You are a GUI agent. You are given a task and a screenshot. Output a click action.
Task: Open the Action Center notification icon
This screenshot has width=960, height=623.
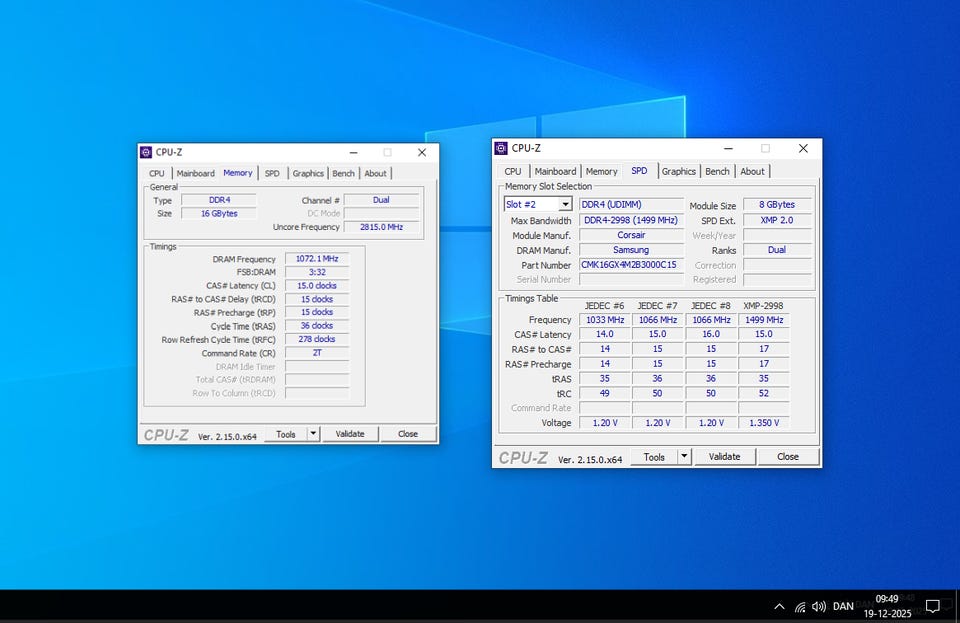[x=932, y=606]
